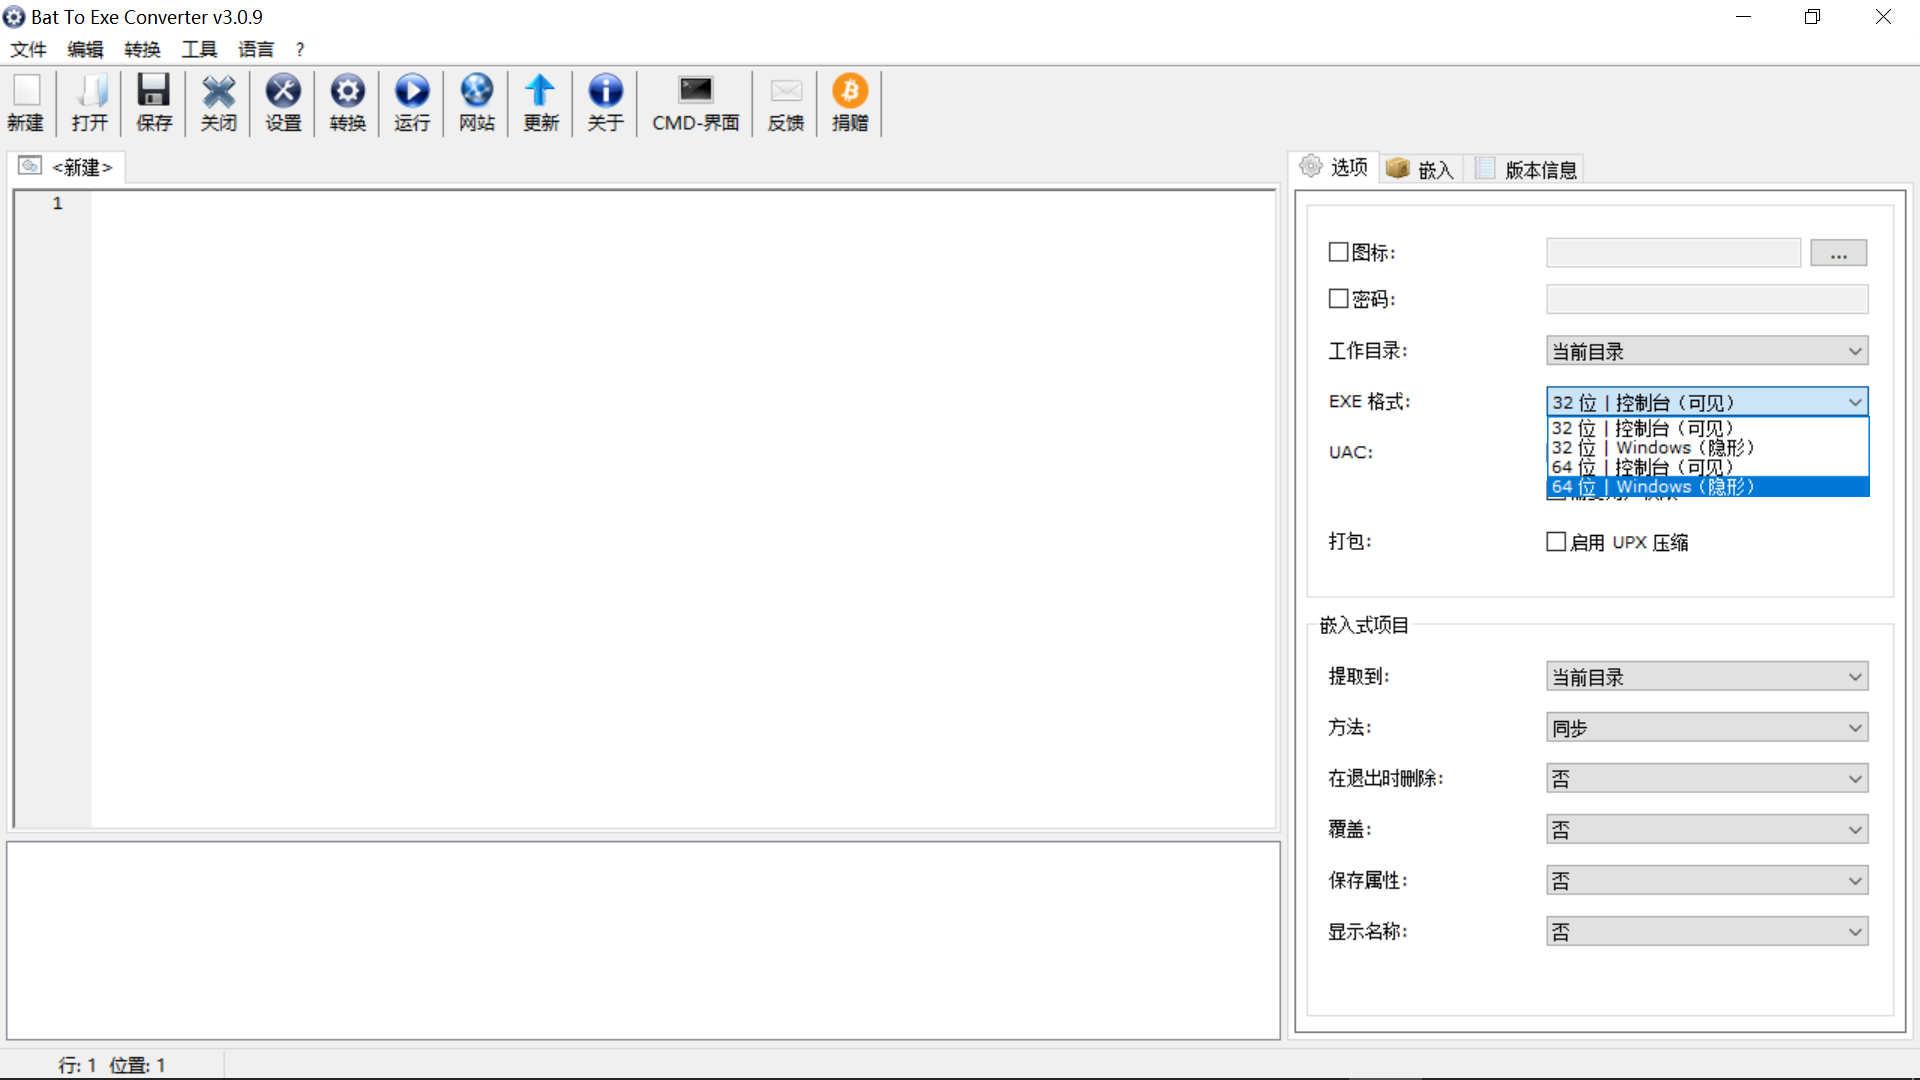
Task: Open the 方法 (Method) dropdown
Action: pos(1706,728)
